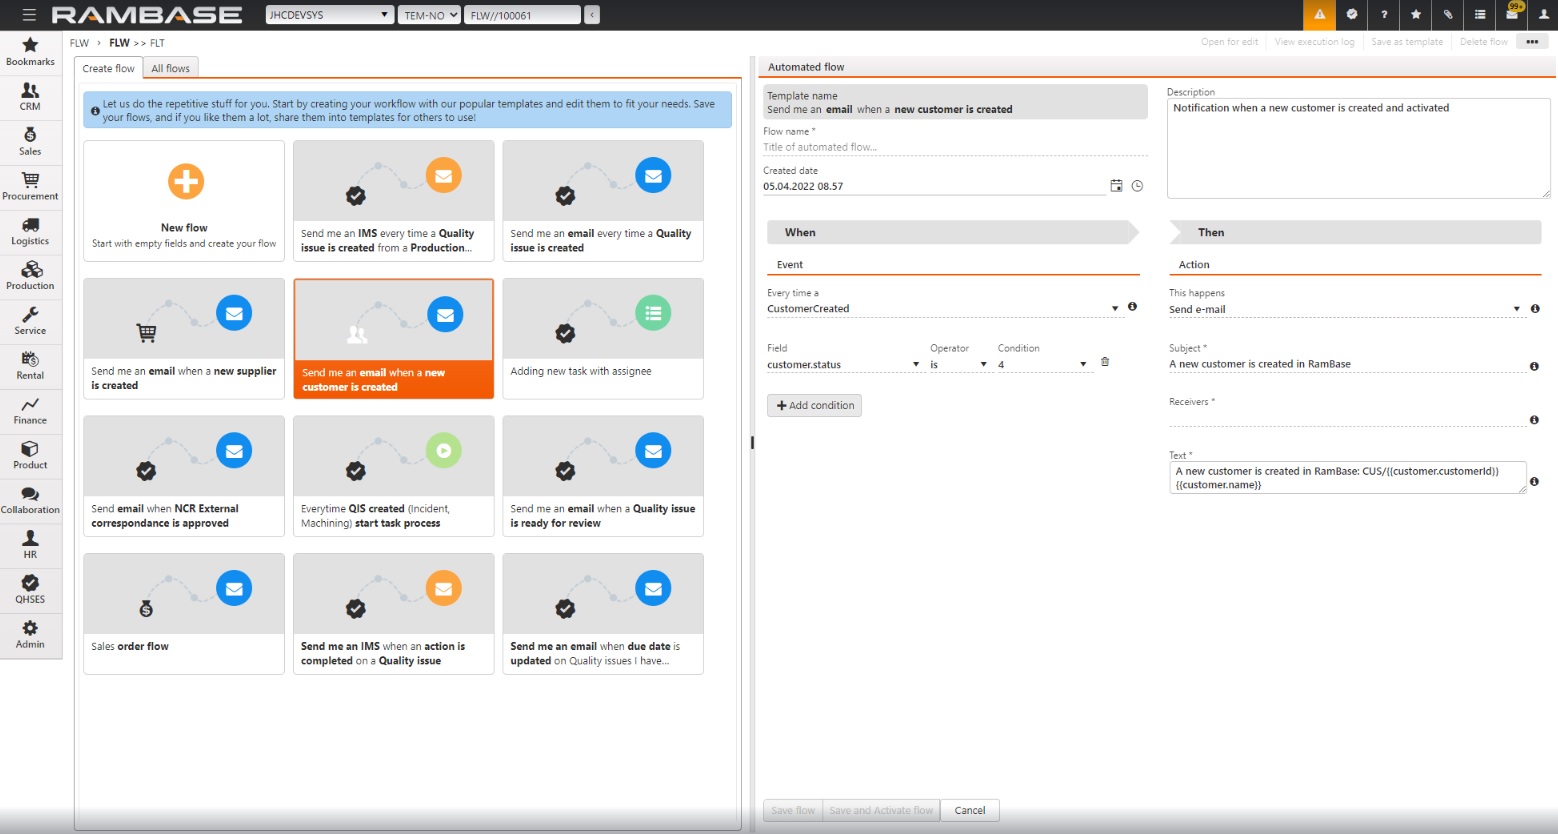Open the customer.status Field dropdown
The image size is (1558, 834).
(915, 365)
